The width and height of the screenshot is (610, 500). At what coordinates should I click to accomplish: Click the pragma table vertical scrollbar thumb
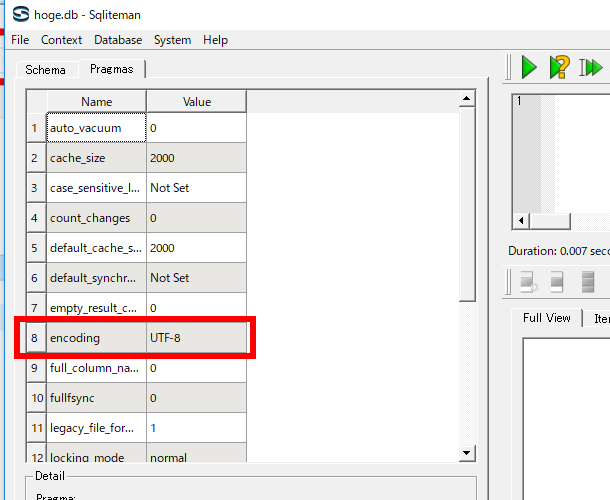(x=467, y=204)
